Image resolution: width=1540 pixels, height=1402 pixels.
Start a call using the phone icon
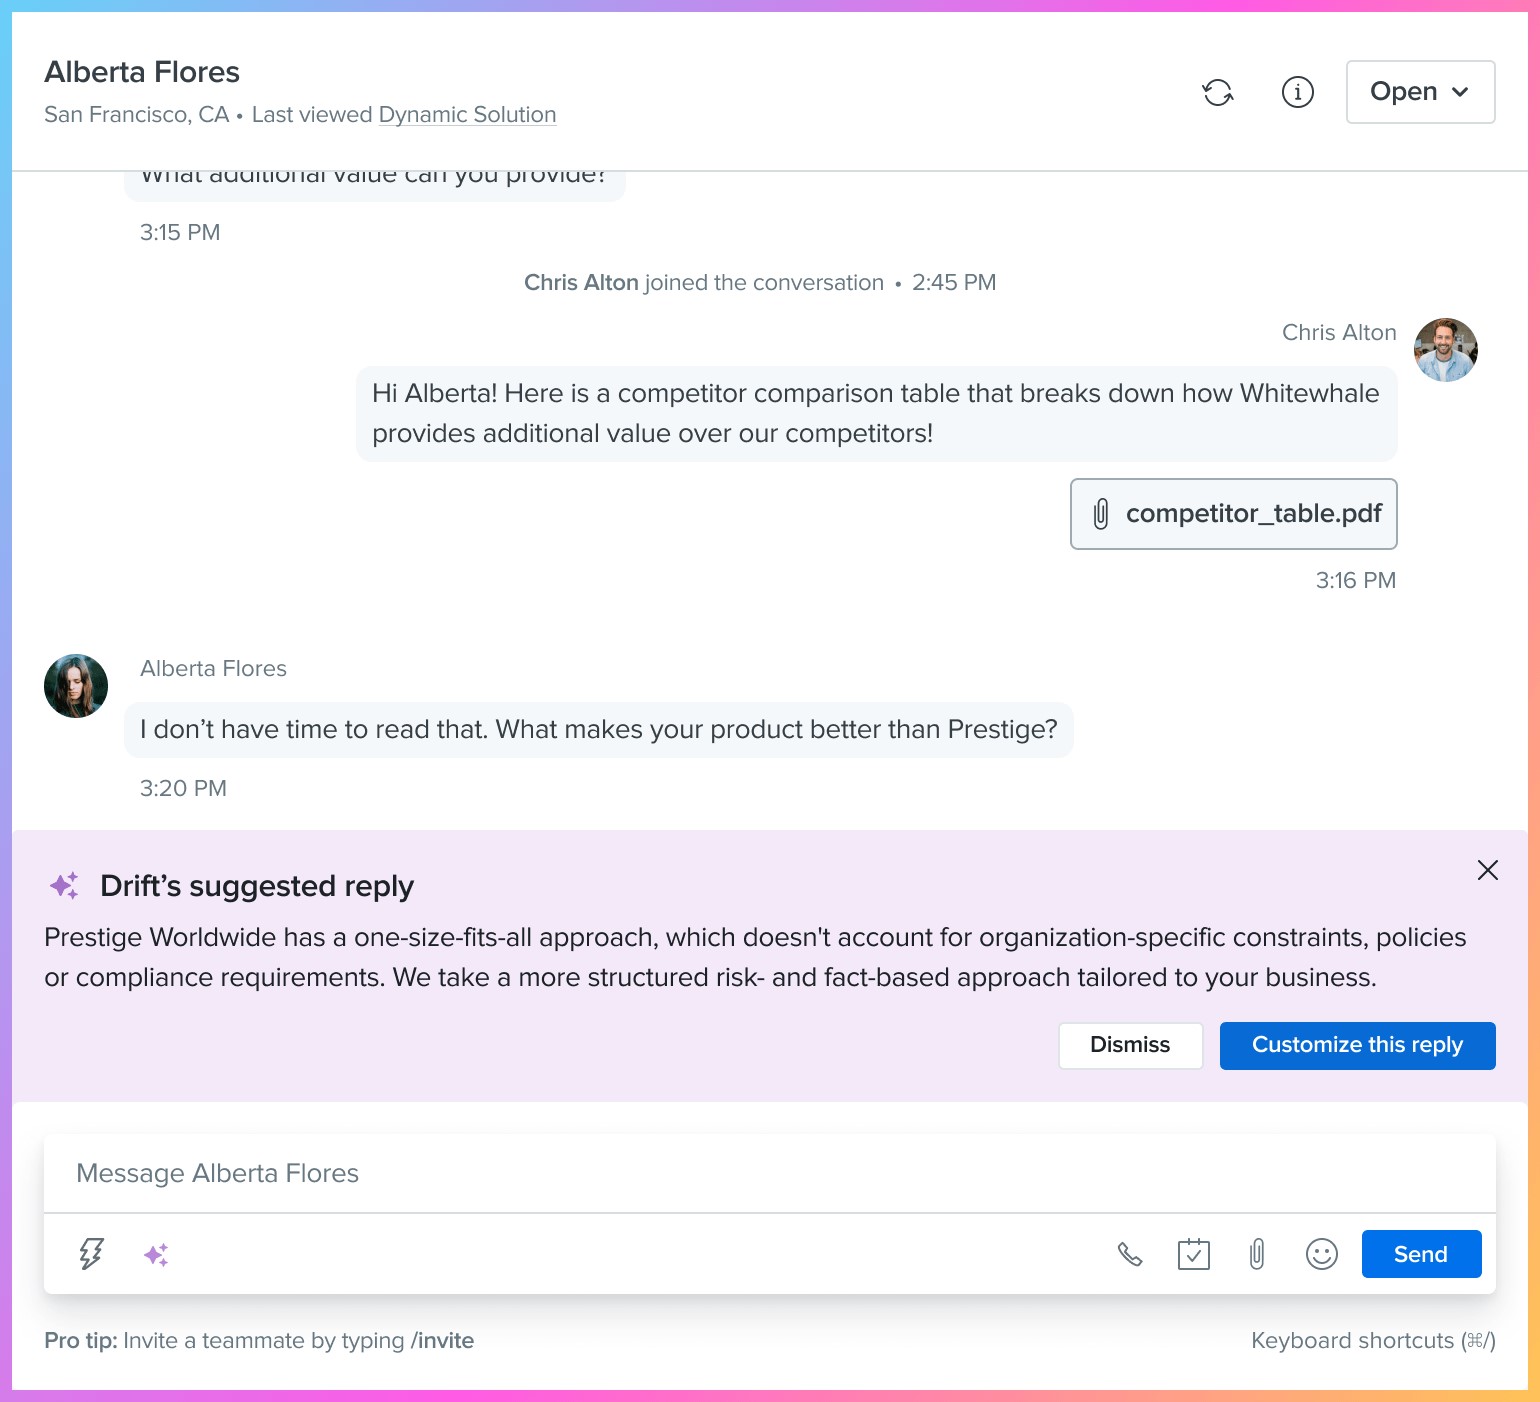(x=1130, y=1253)
